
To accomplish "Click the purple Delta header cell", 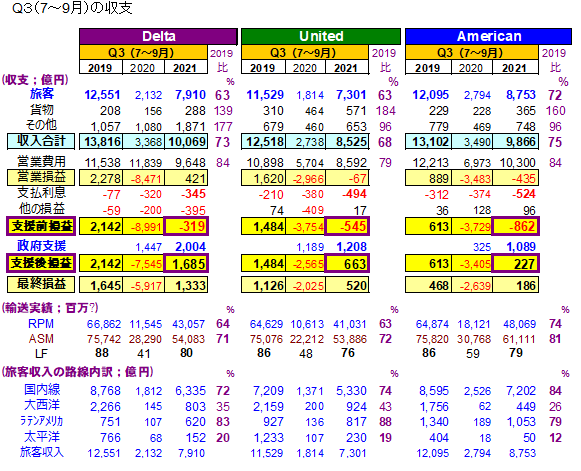I will tap(158, 36).
